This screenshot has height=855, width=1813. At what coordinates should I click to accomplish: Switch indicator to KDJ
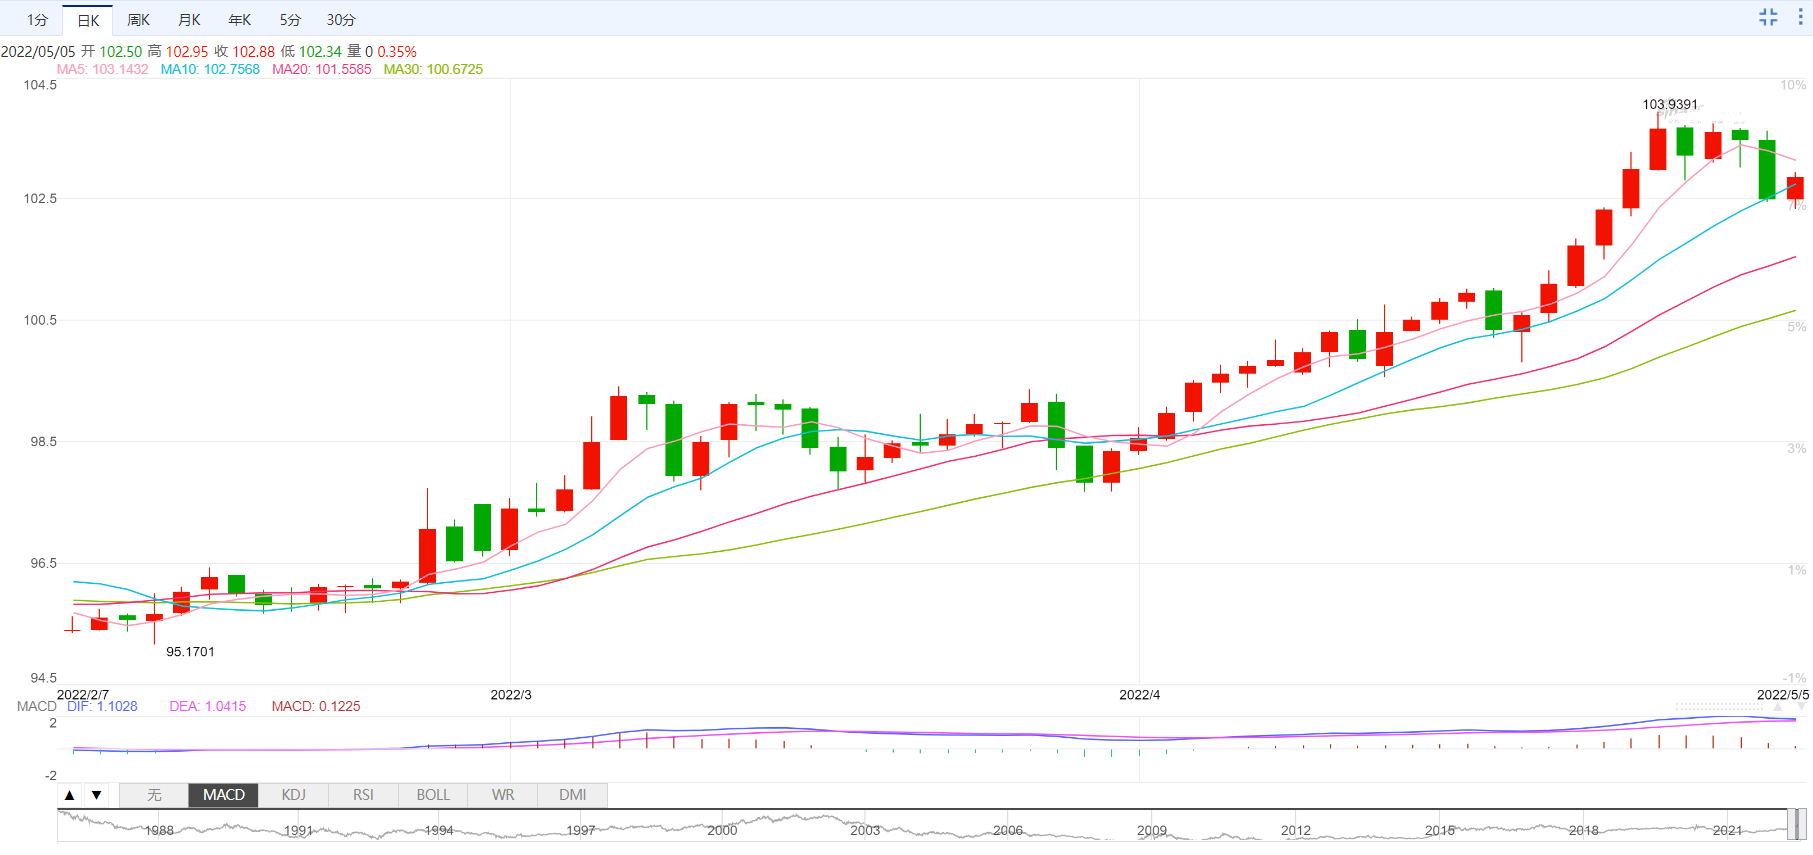293,795
